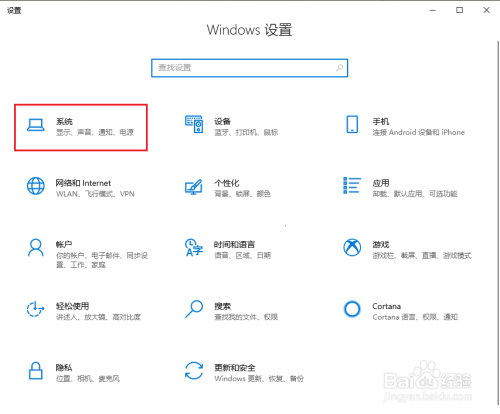500x414 pixels.
Task: Open 帐户 settings title
Action: (x=64, y=245)
